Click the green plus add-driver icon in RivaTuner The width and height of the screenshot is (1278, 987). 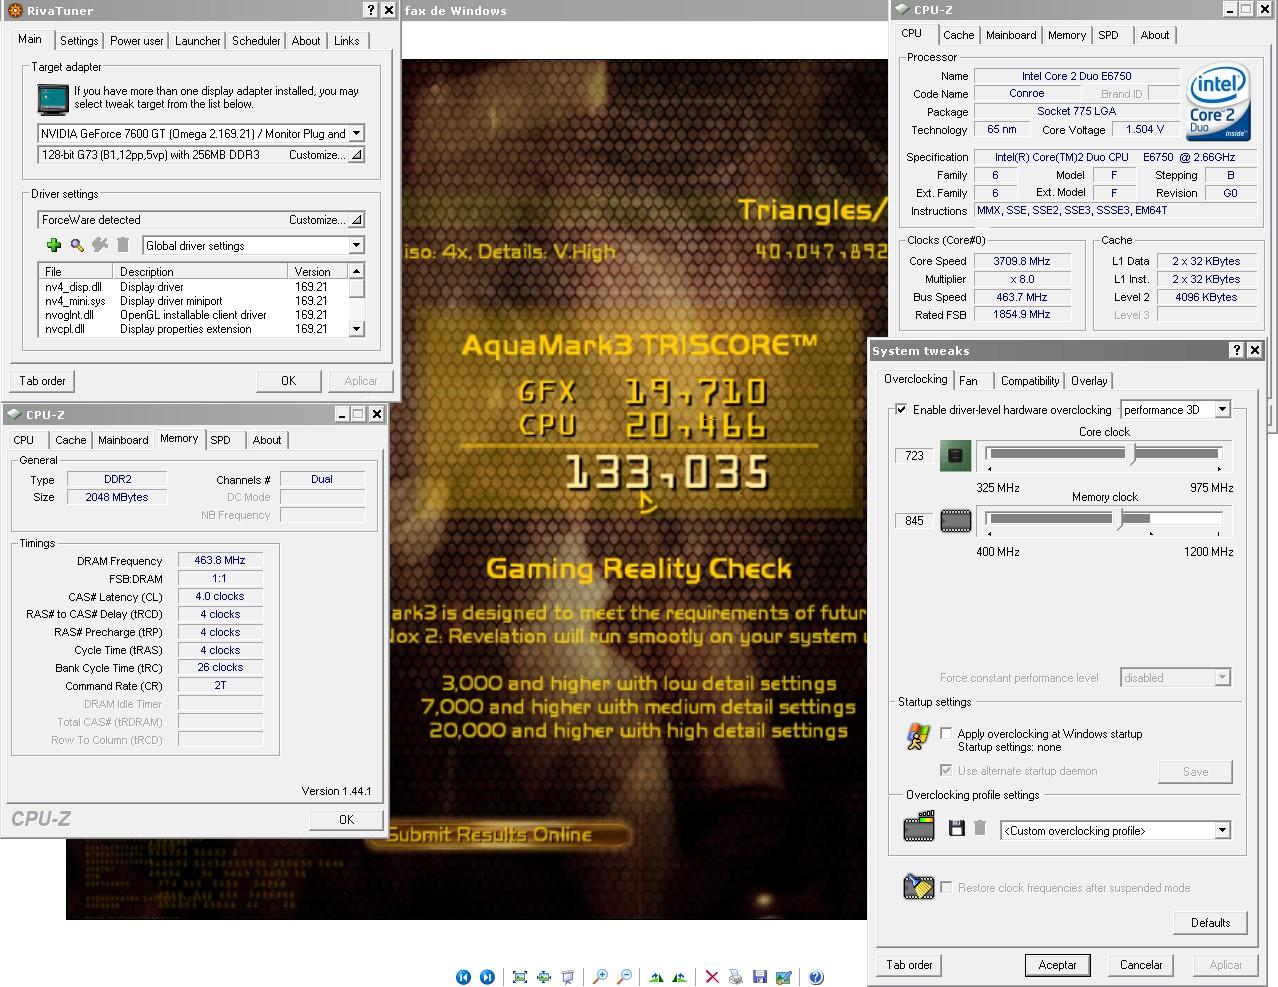(54, 245)
